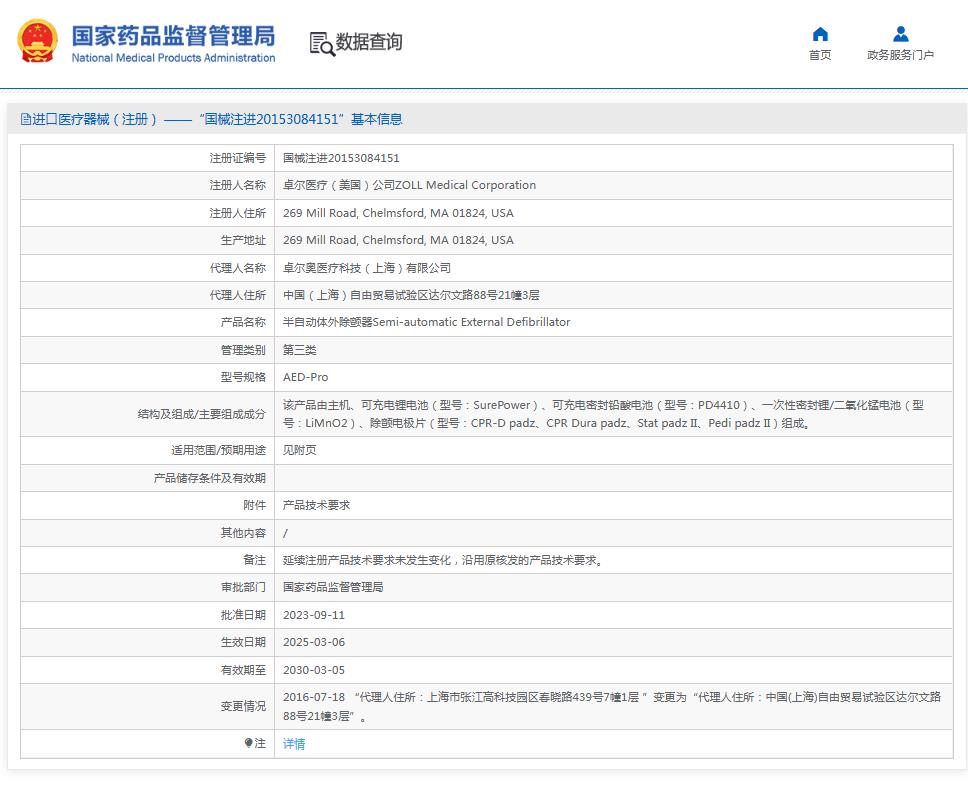Click the ZOLL Medical Corporation registrant name
Screen dimensions: 968x791
pyautogui.click(x=410, y=185)
